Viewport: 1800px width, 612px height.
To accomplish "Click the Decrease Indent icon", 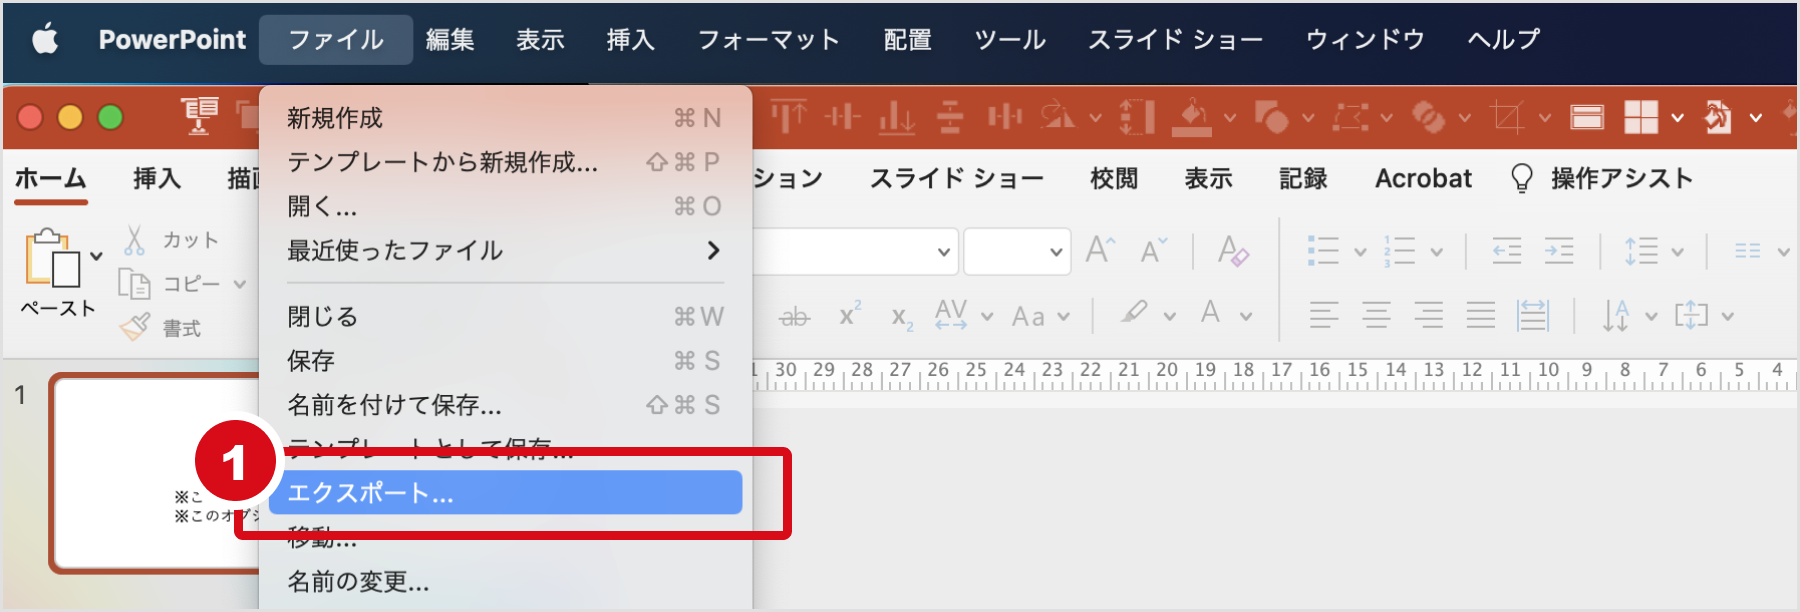I will [x=1507, y=251].
